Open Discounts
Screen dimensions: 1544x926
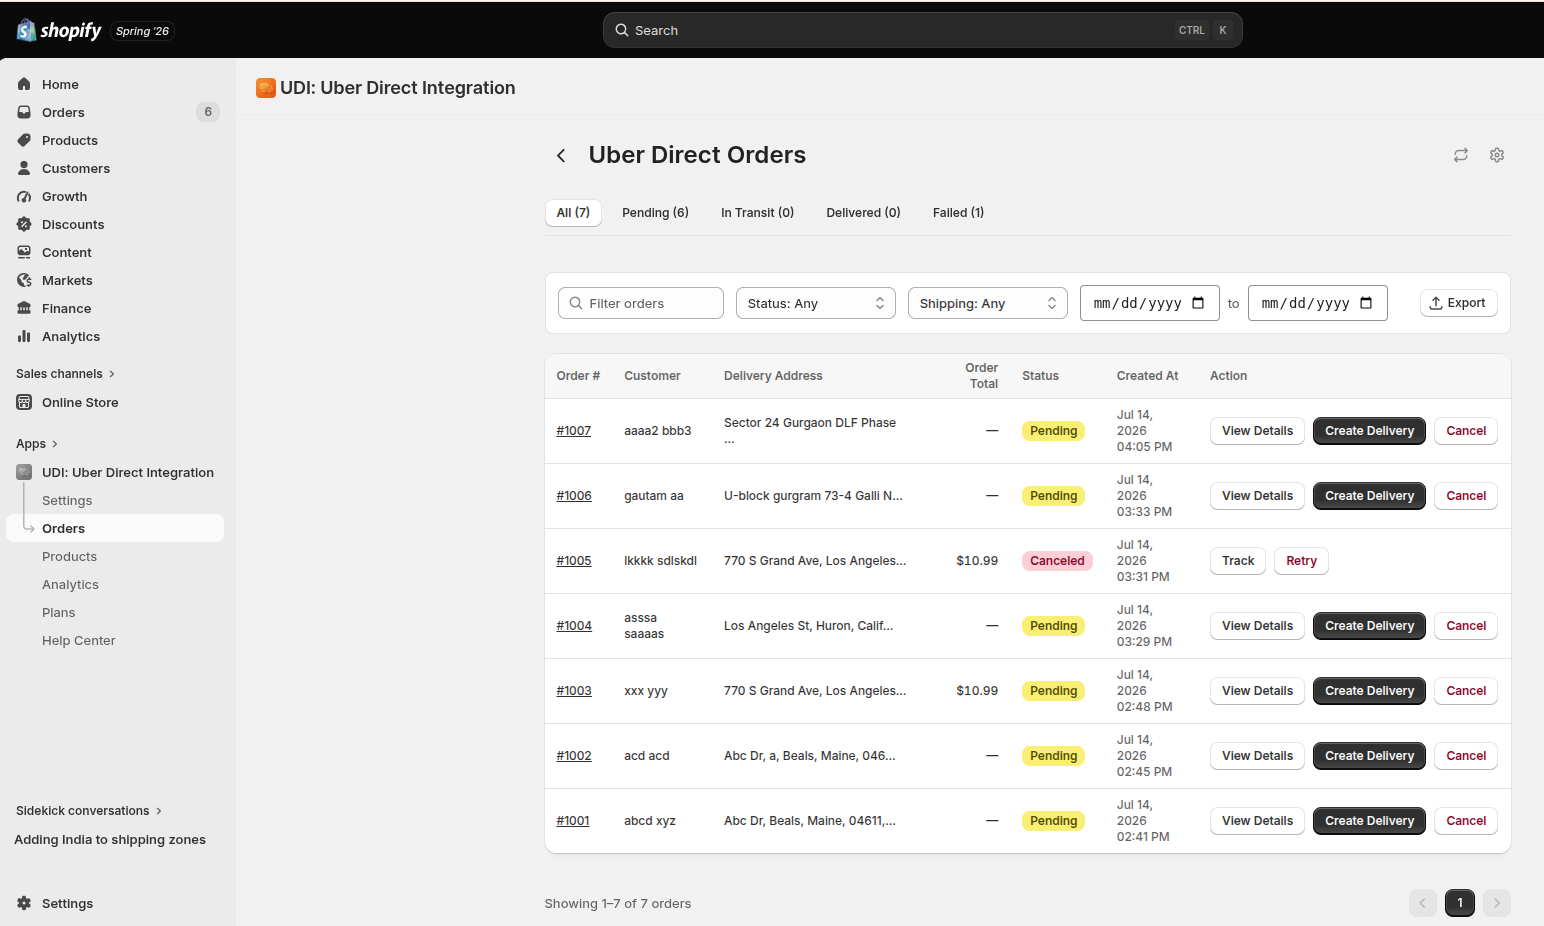[x=73, y=224]
